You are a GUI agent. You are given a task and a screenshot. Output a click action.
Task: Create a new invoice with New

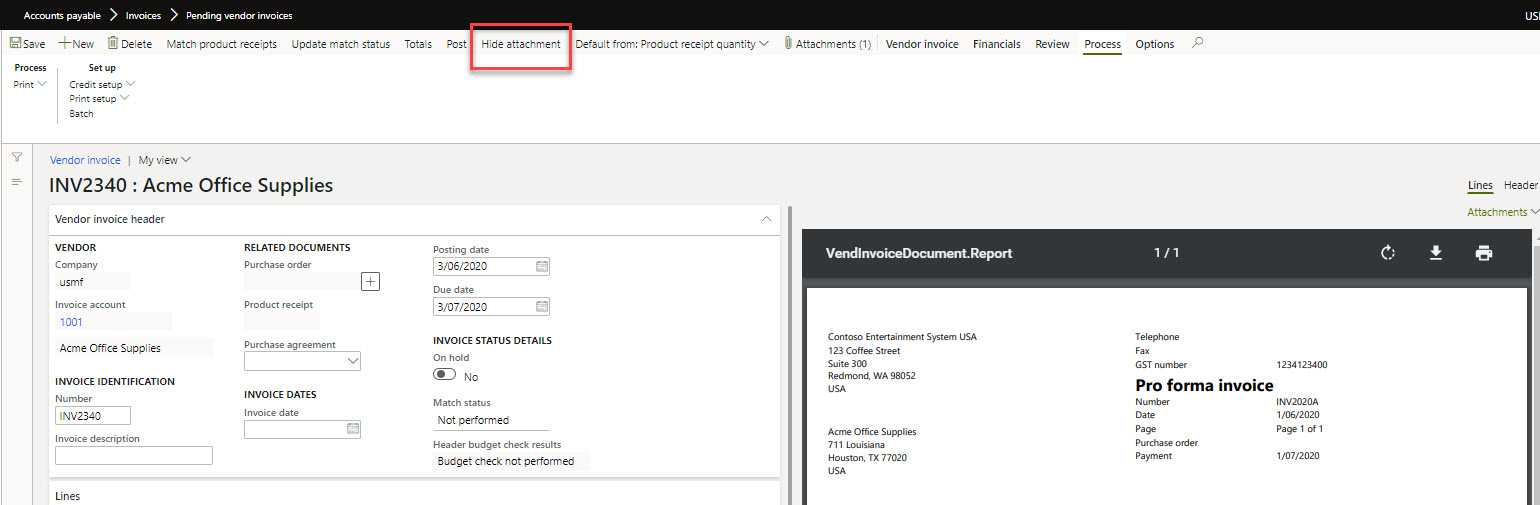click(x=77, y=44)
